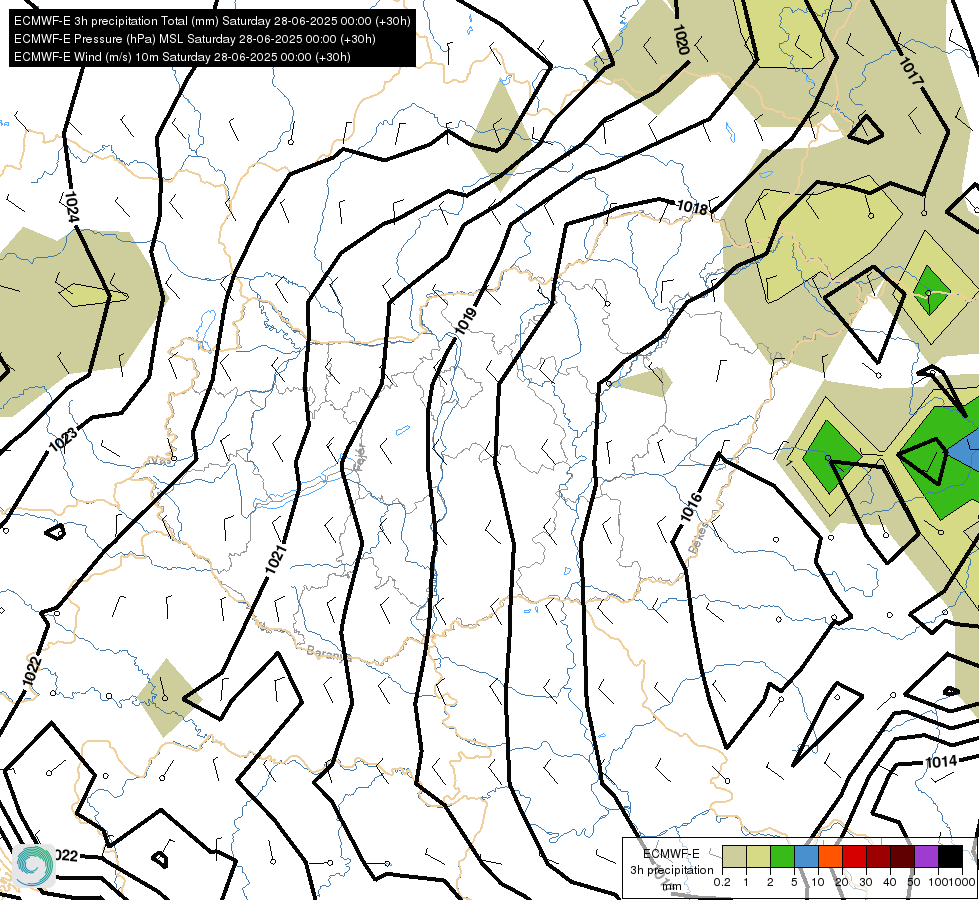Click the '0.2' legend tick value
979x900 pixels.
(722, 882)
